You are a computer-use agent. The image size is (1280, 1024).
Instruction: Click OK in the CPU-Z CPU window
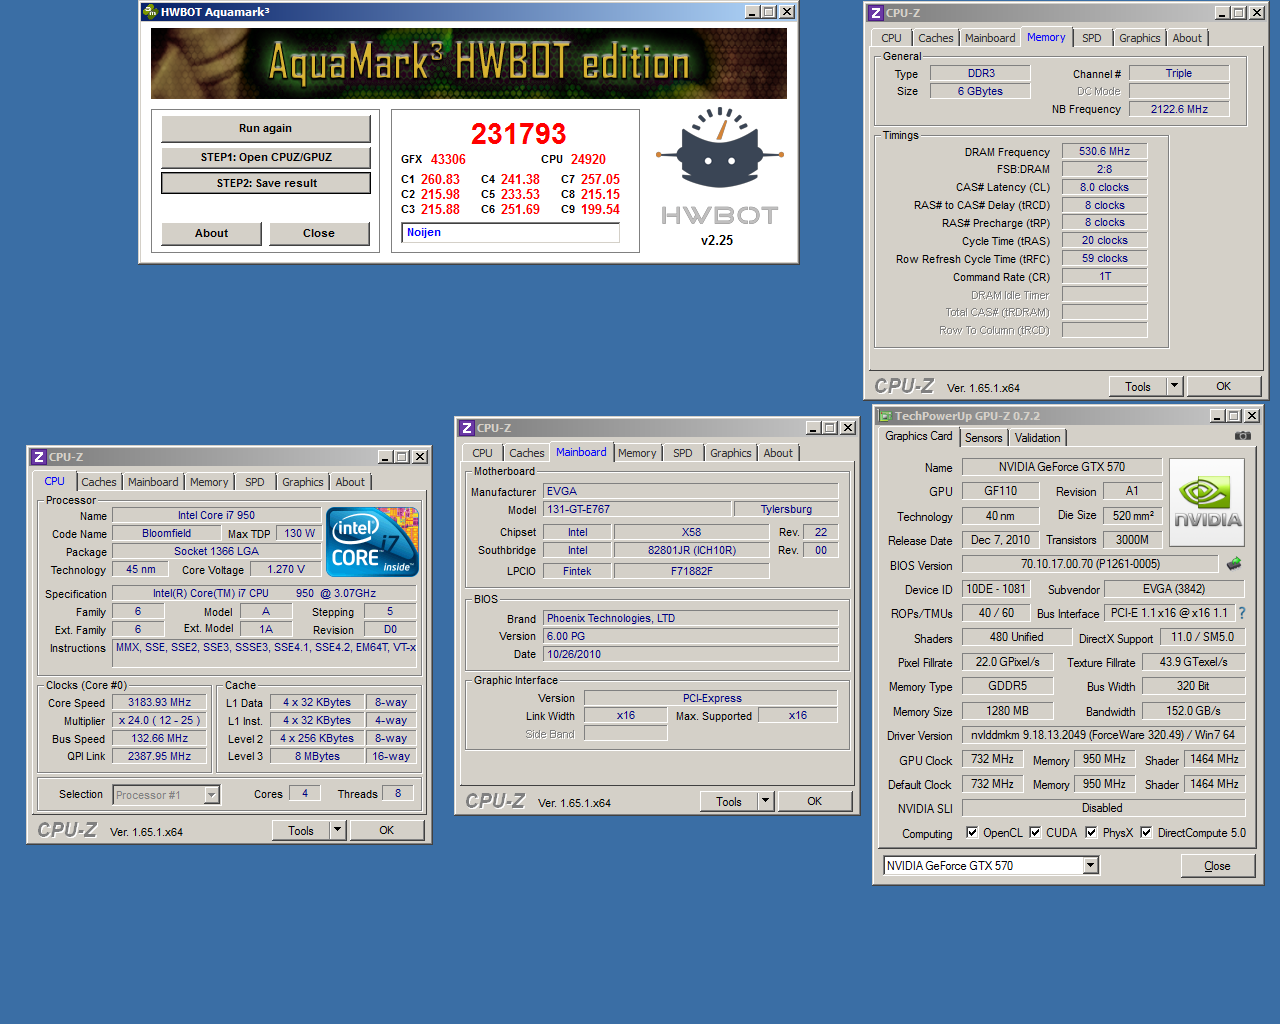pyautogui.click(x=386, y=830)
